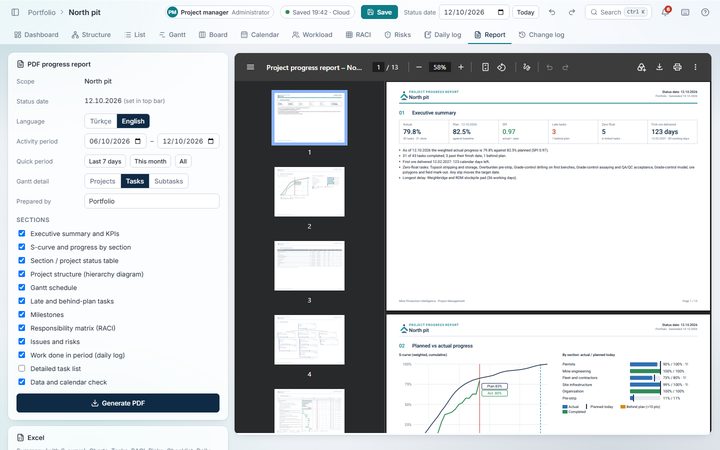Click the Save button
Viewport: 720px width, 450px height.
(379, 12)
